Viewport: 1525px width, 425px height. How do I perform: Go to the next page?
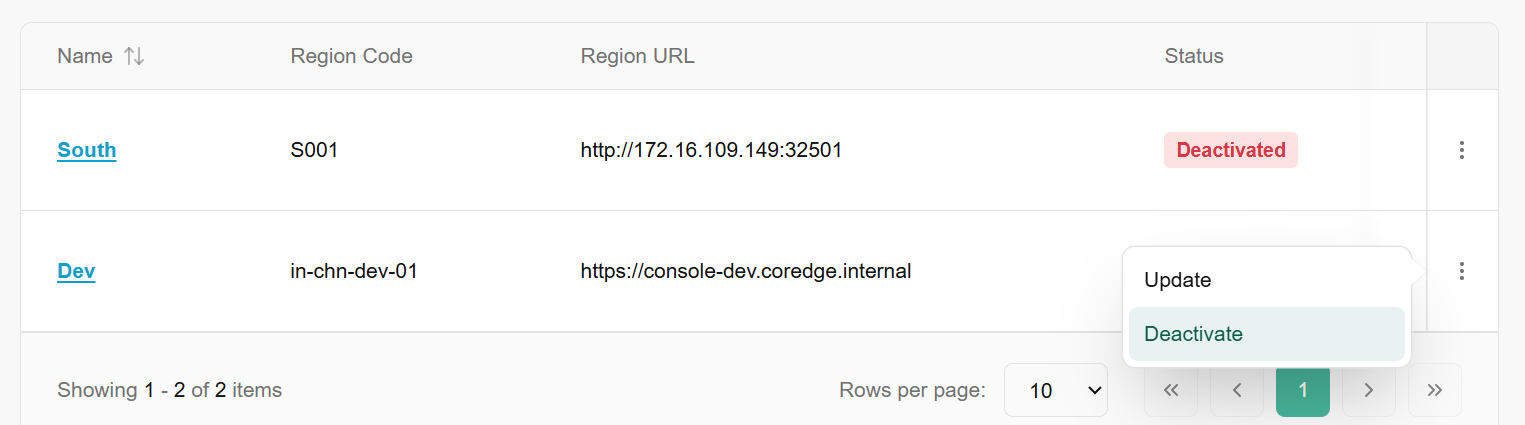tap(1369, 390)
